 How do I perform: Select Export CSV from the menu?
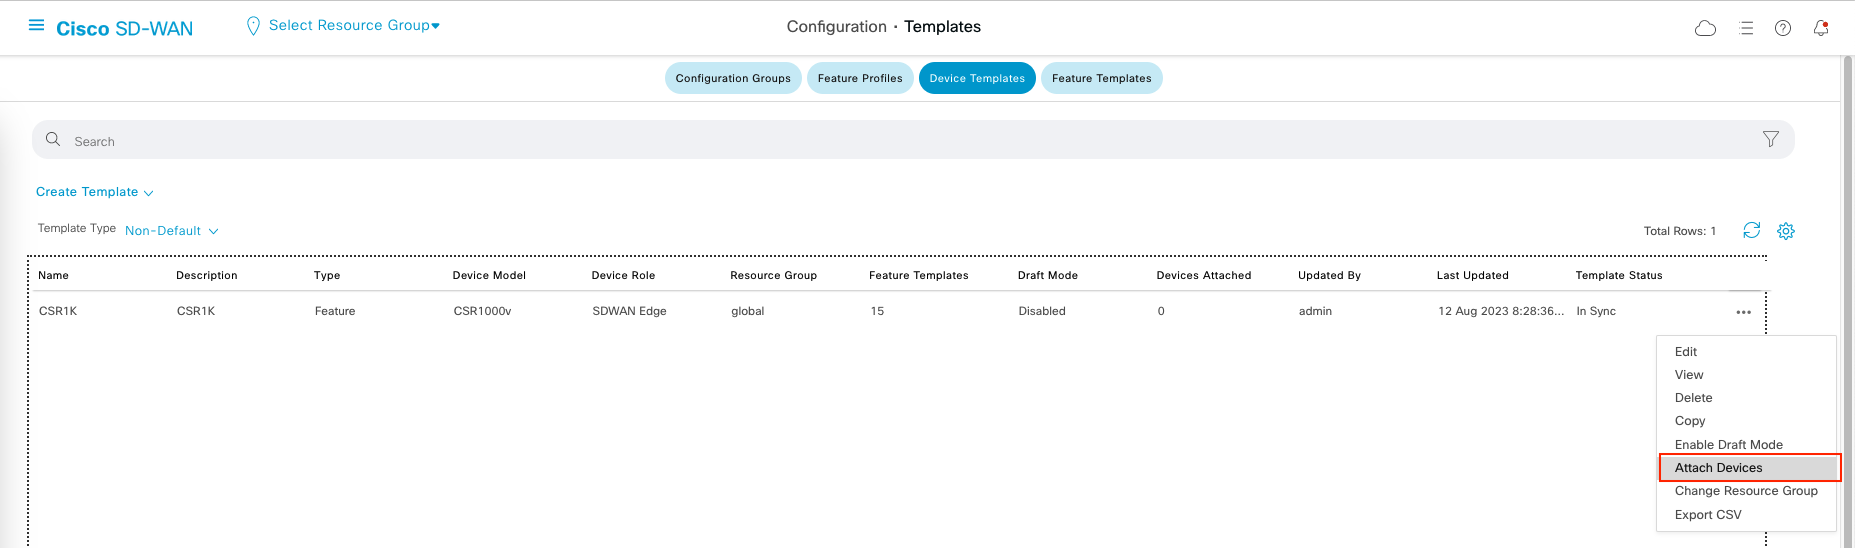(1707, 515)
